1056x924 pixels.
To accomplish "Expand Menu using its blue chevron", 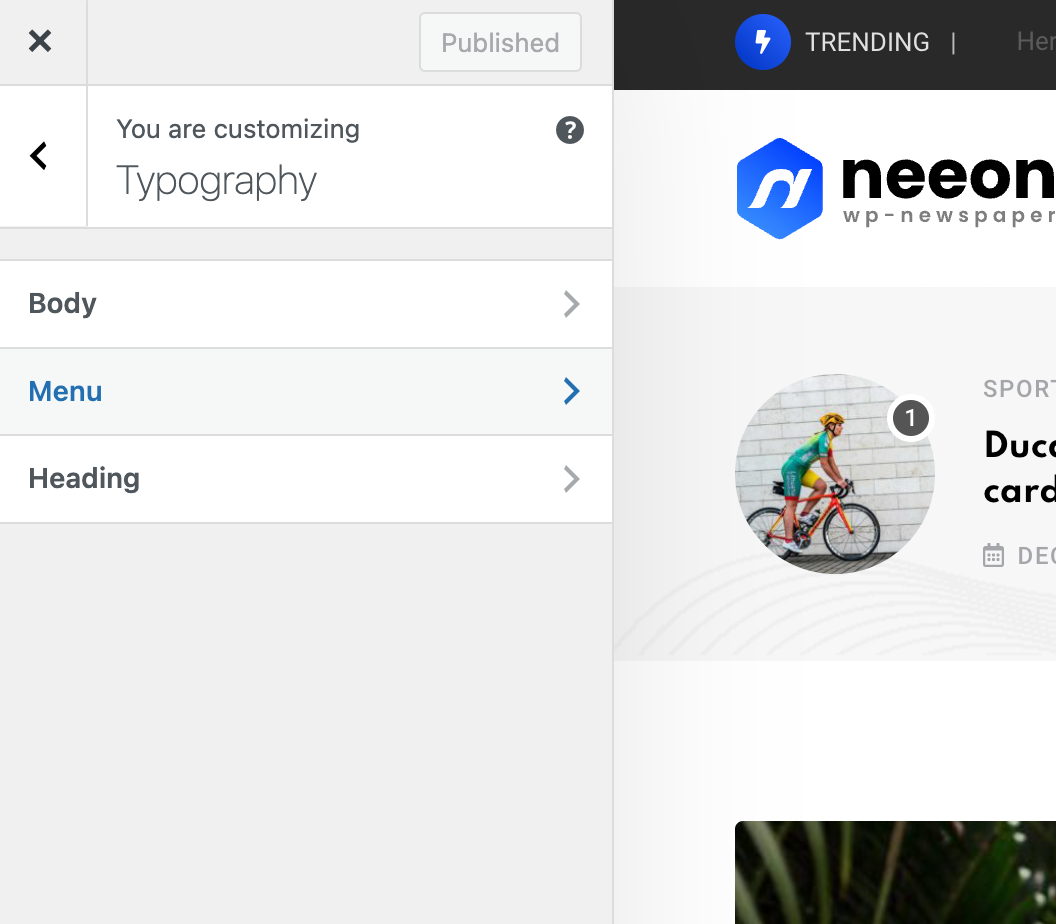I will (572, 391).
